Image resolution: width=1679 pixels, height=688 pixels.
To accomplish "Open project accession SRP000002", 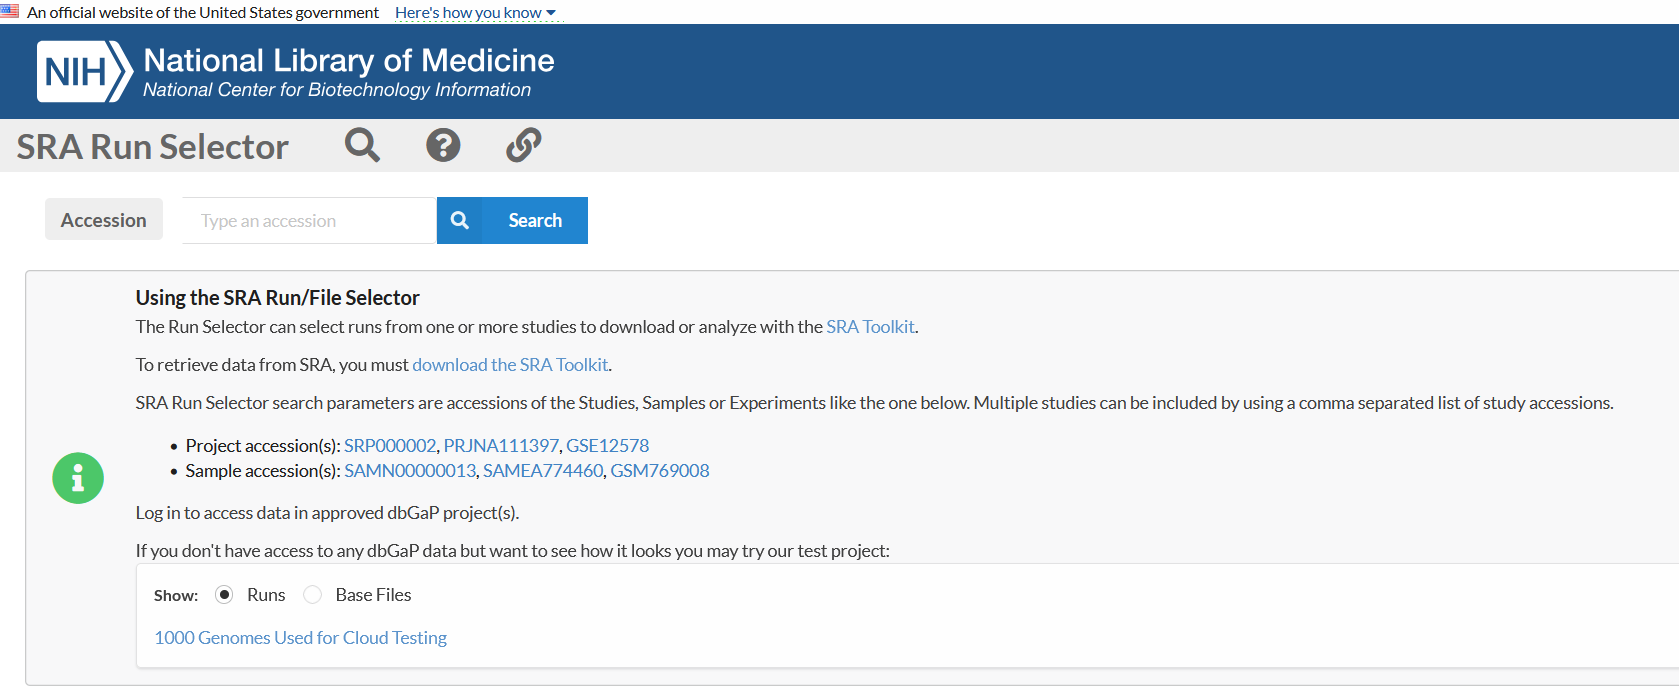I will coord(390,446).
